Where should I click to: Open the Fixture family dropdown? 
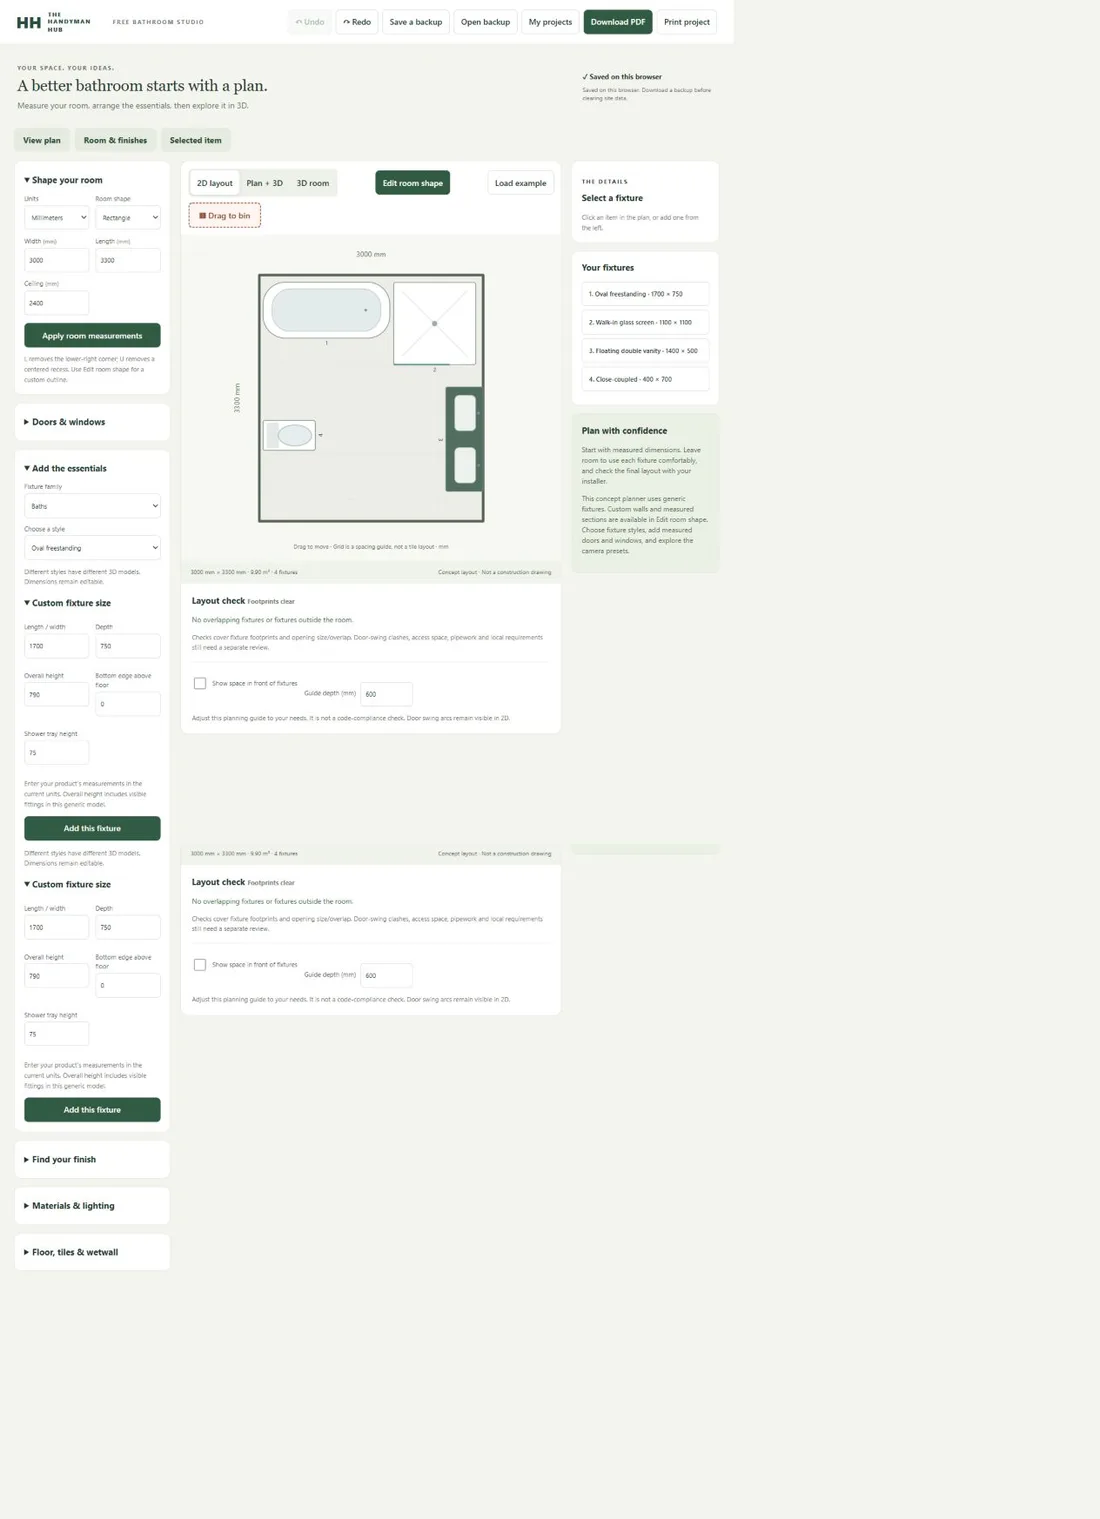point(92,506)
